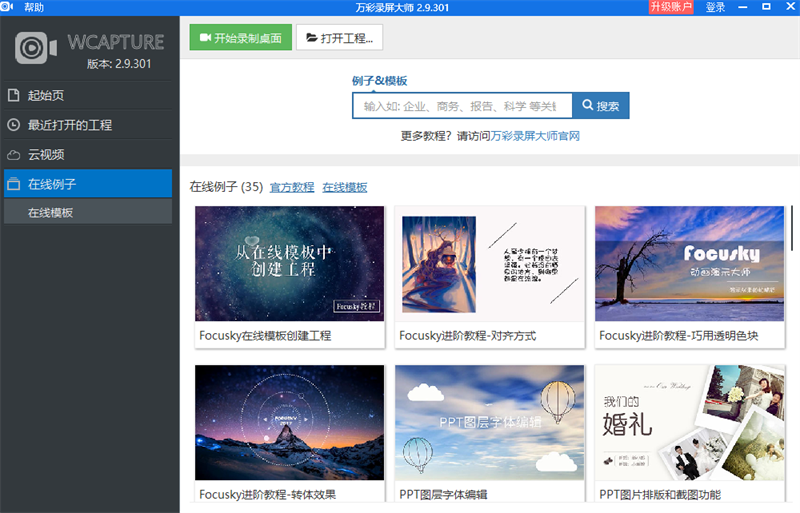The image size is (800, 513).
Task: Click the 云视频 cloud icon
Action: click(14, 155)
